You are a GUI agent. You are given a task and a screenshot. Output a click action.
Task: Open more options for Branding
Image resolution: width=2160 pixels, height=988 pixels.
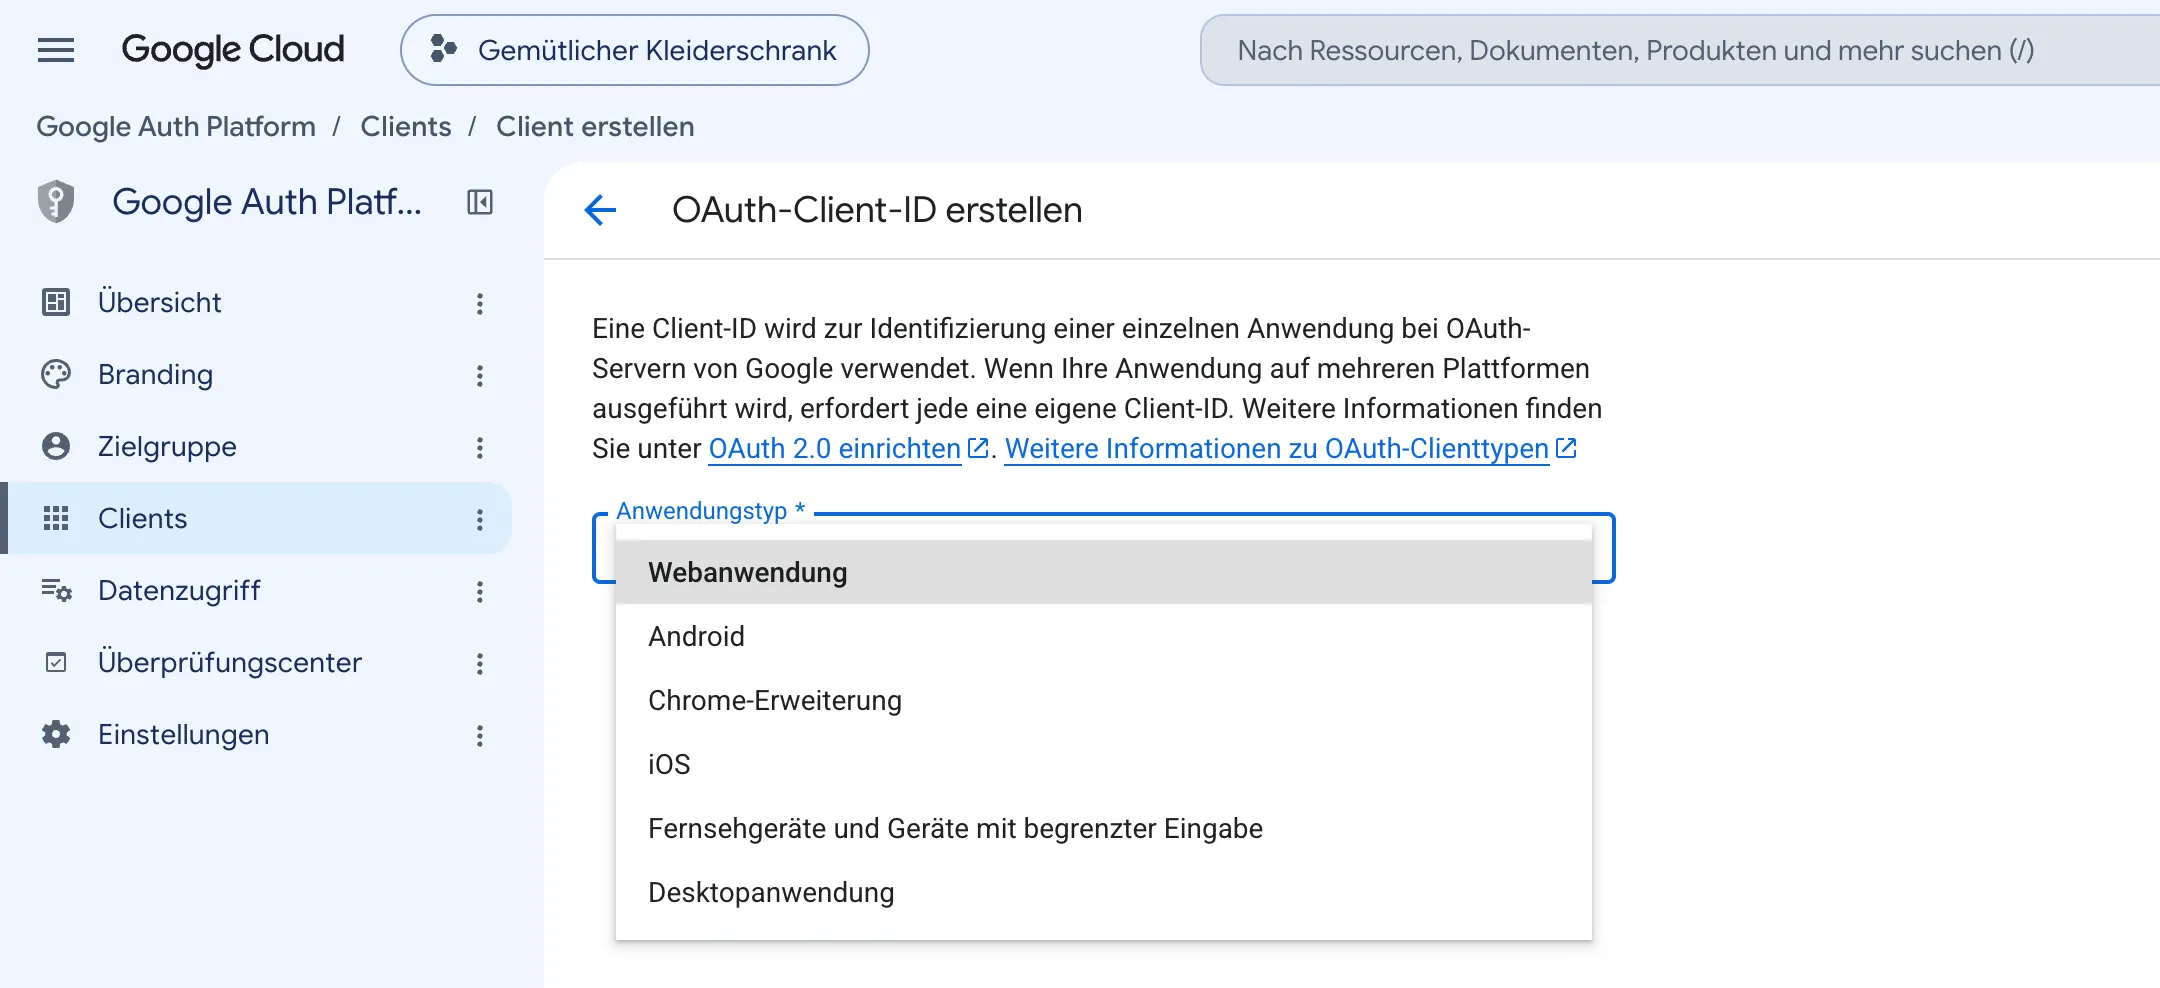point(480,375)
